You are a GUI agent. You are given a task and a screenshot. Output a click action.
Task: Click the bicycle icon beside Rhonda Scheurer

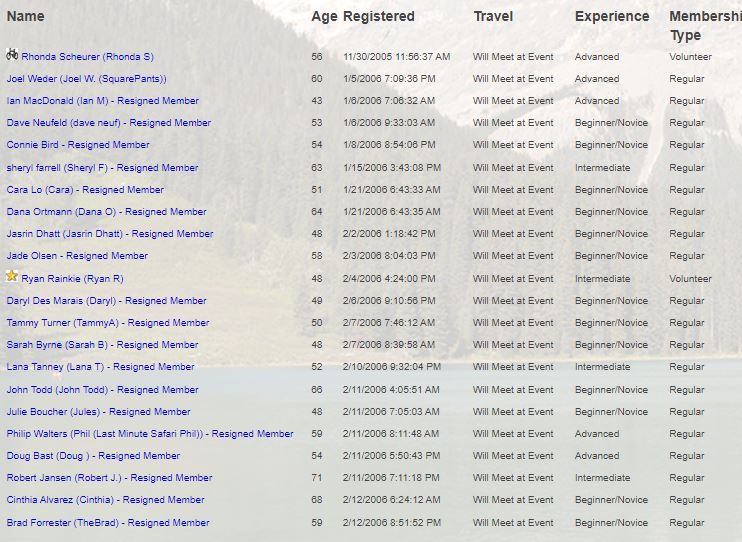pyautogui.click(x=12, y=55)
